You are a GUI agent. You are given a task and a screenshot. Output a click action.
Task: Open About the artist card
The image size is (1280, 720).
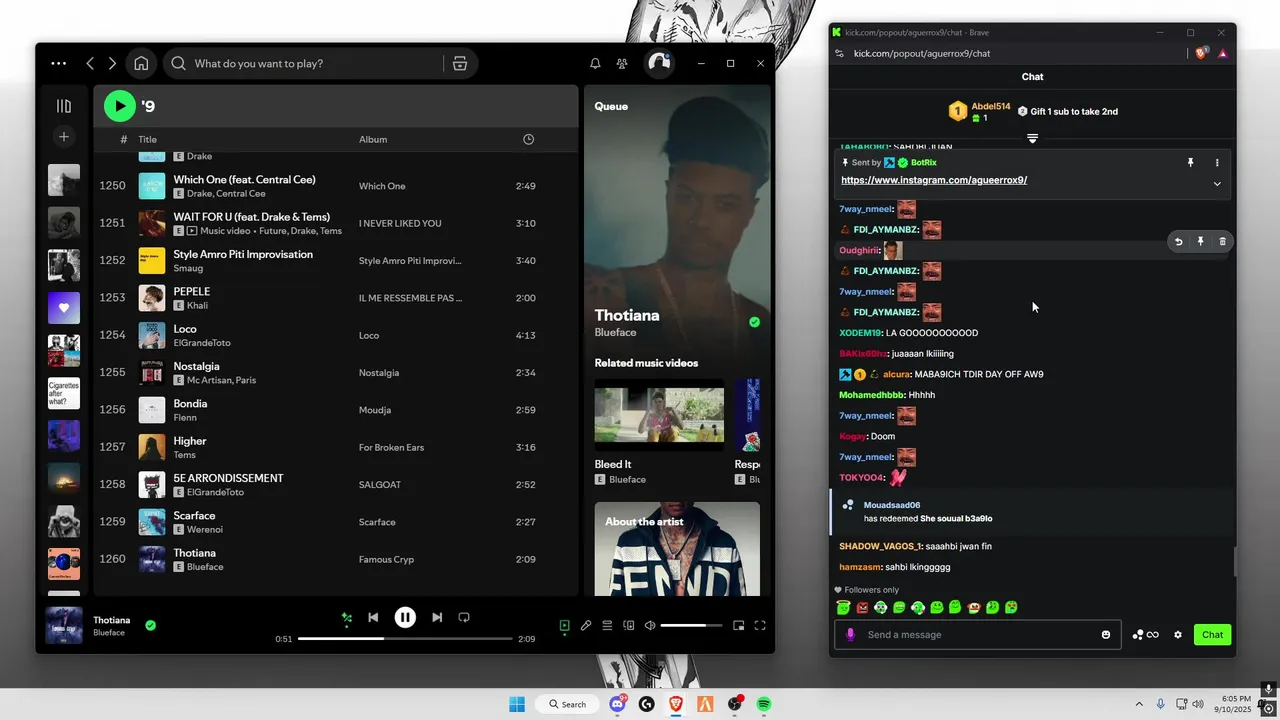point(677,549)
